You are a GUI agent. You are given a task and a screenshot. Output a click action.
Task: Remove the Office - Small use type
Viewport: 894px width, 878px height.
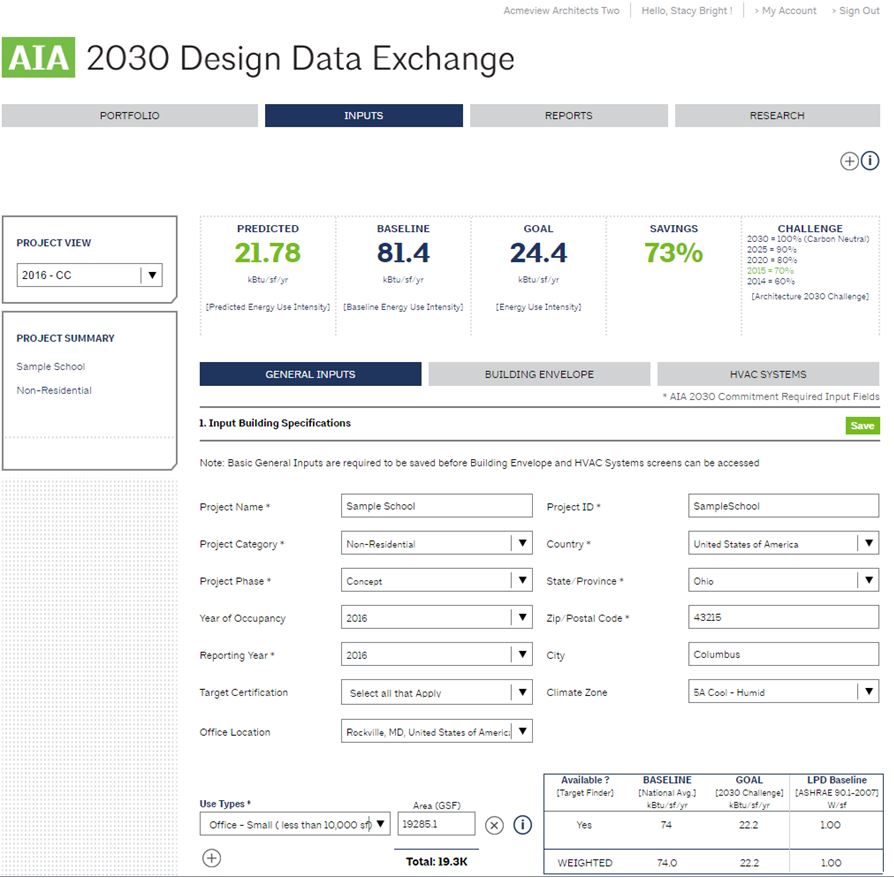tap(494, 825)
